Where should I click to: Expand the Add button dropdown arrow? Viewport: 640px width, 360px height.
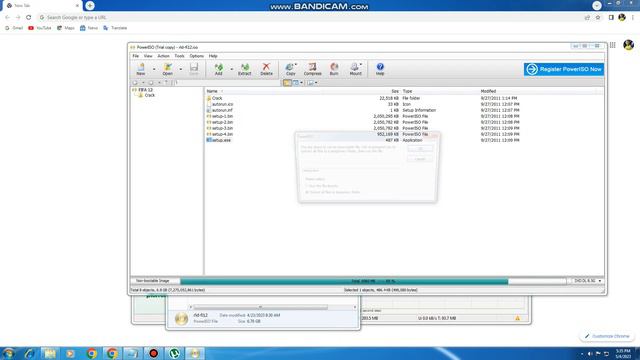tap(232, 69)
